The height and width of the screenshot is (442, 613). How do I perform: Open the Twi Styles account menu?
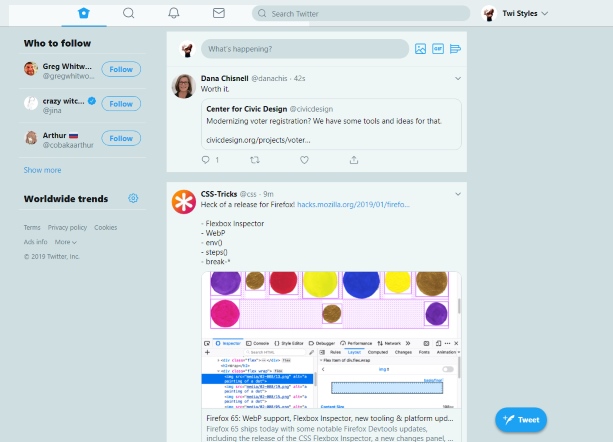click(x=515, y=14)
